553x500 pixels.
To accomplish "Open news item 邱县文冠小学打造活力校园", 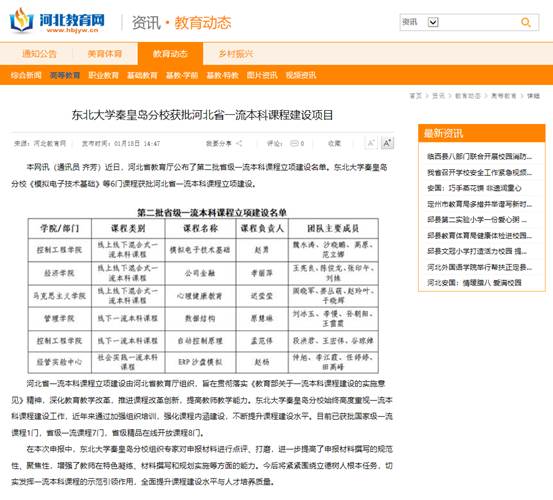I will 477,251.
